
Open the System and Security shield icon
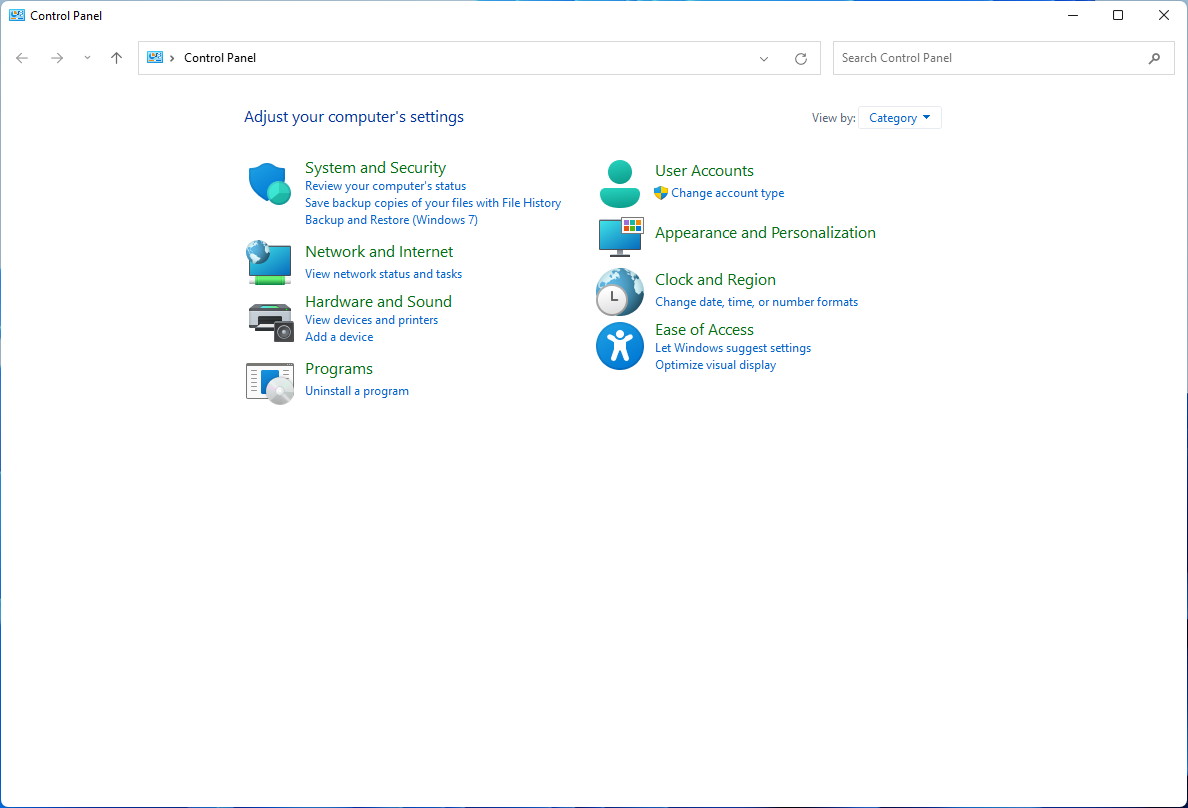(270, 183)
